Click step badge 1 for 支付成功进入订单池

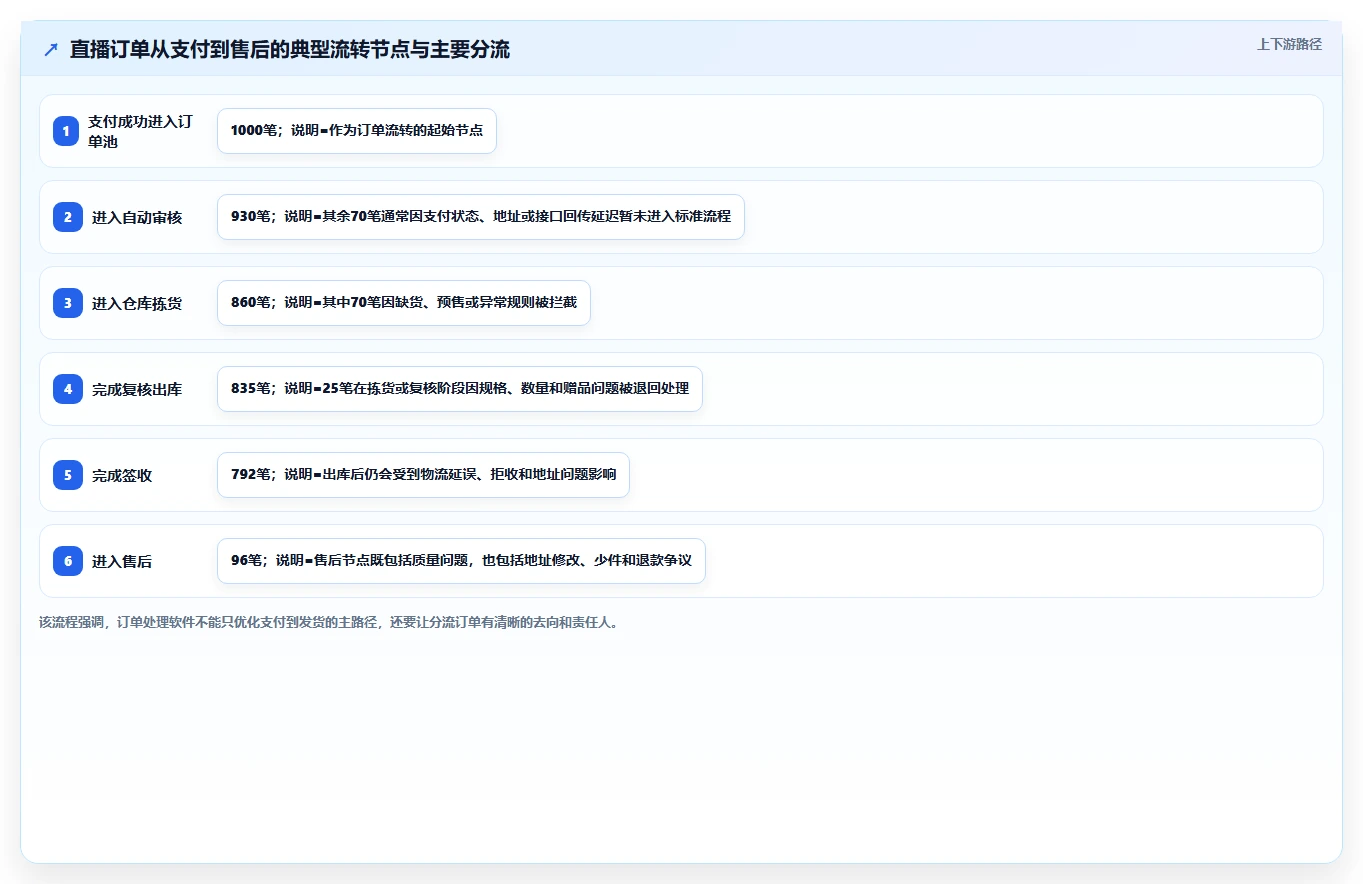pos(66,131)
